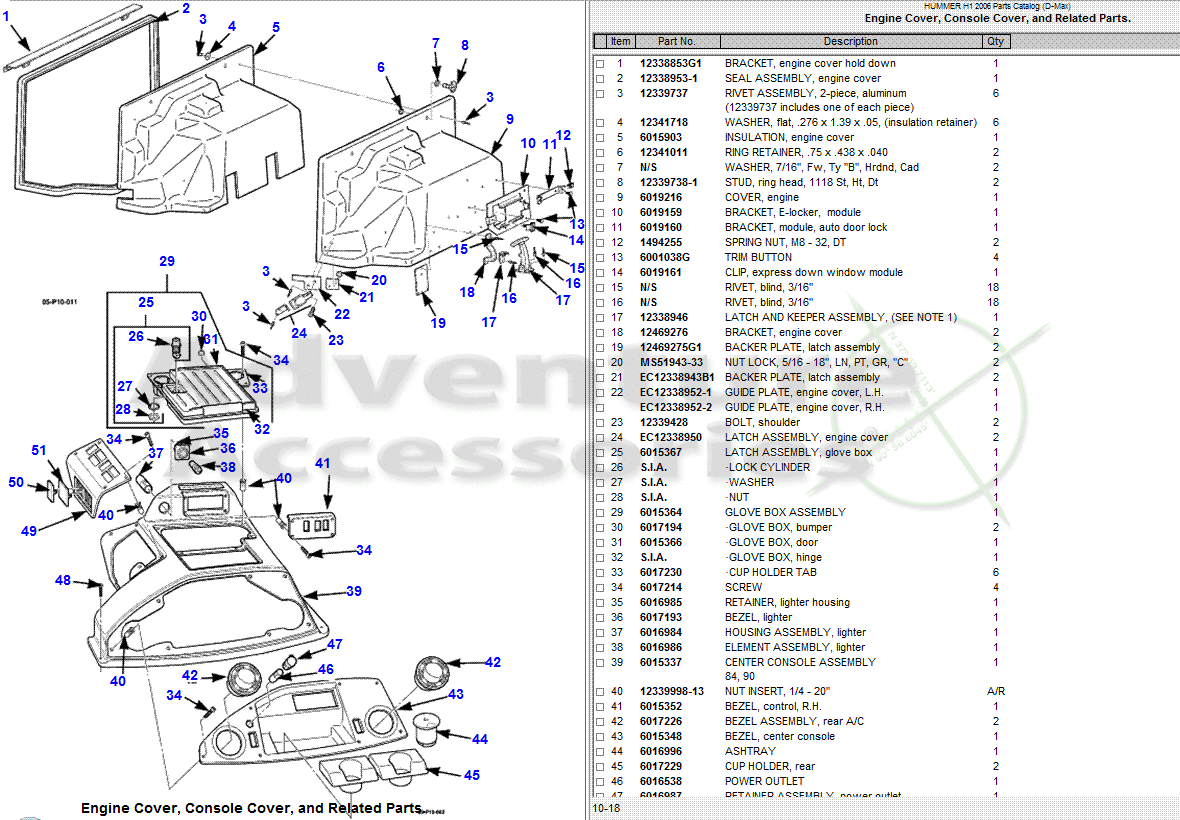The width and height of the screenshot is (1180, 820).
Task: Click part number 12338953-1
Action: coord(669,78)
